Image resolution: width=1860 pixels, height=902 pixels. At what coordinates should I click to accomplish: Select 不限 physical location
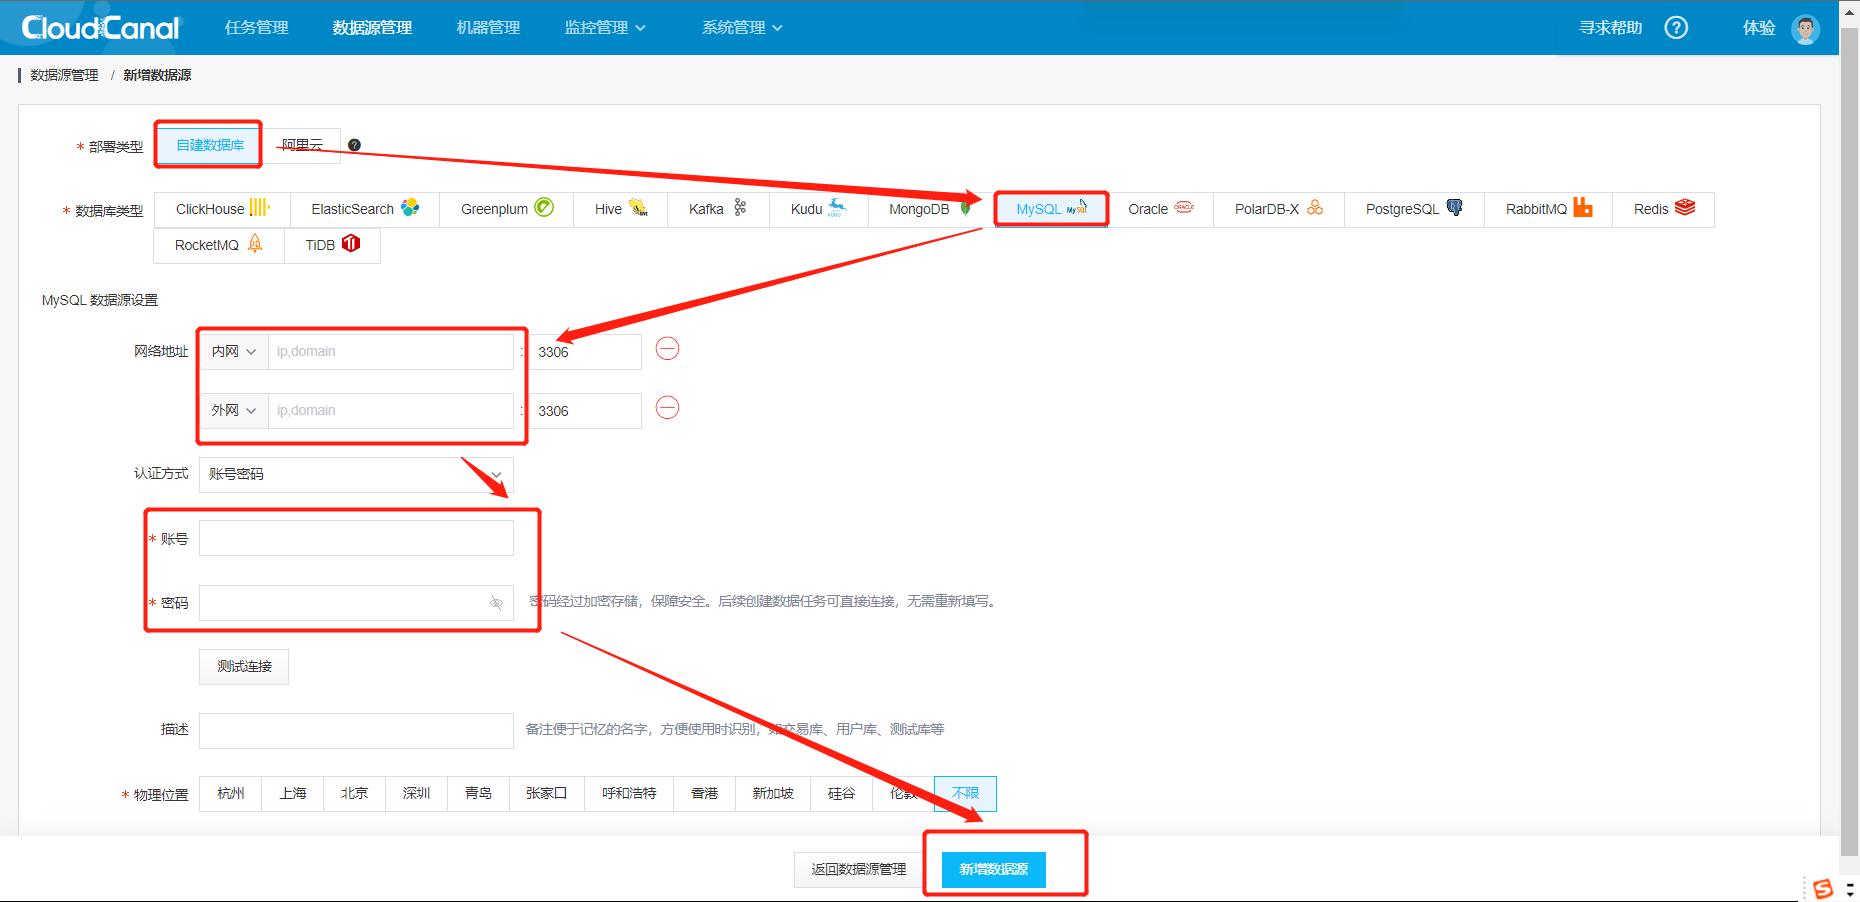(x=965, y=794)
